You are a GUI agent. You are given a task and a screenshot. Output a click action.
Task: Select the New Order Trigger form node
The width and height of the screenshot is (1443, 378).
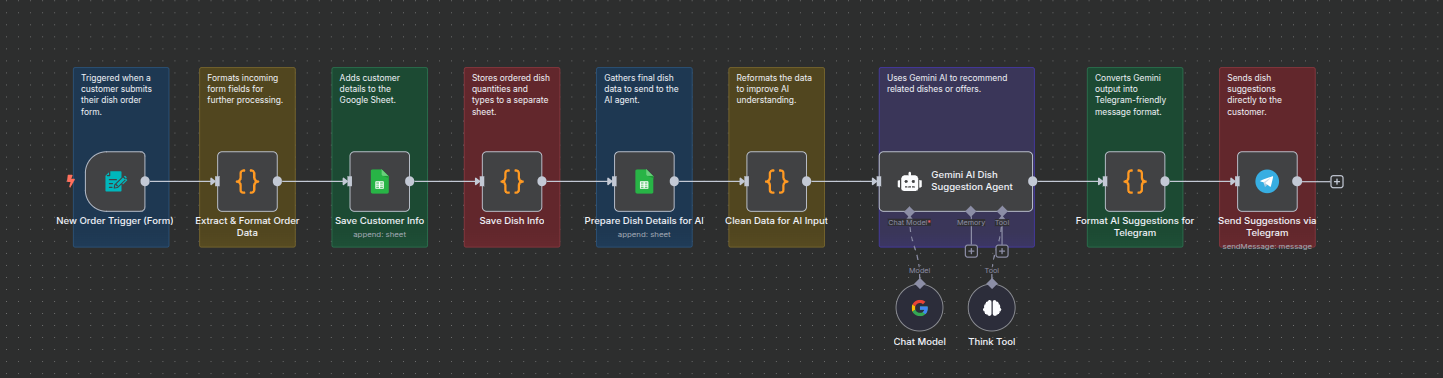point(115,181)
